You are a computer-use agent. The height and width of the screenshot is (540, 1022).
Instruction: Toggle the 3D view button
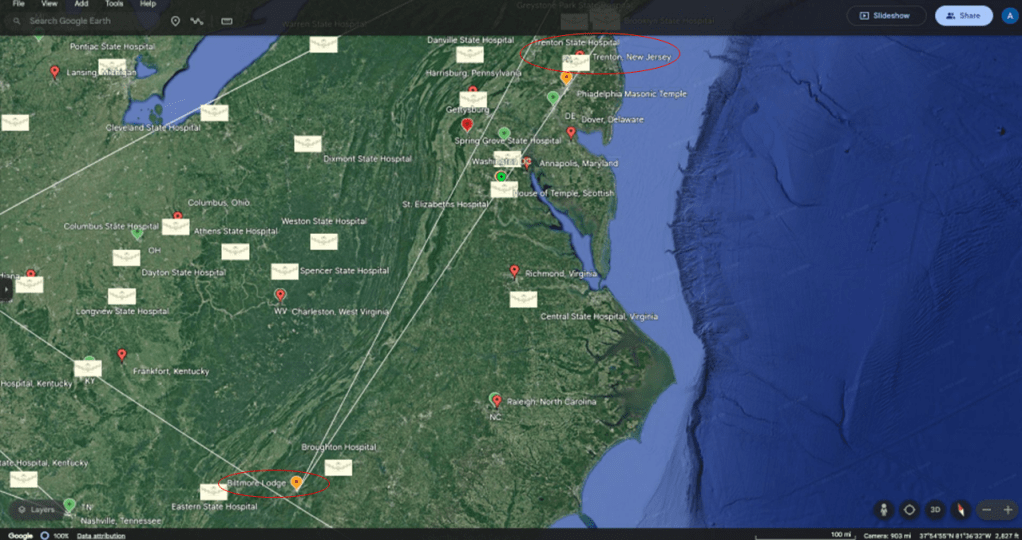[936, 509]
